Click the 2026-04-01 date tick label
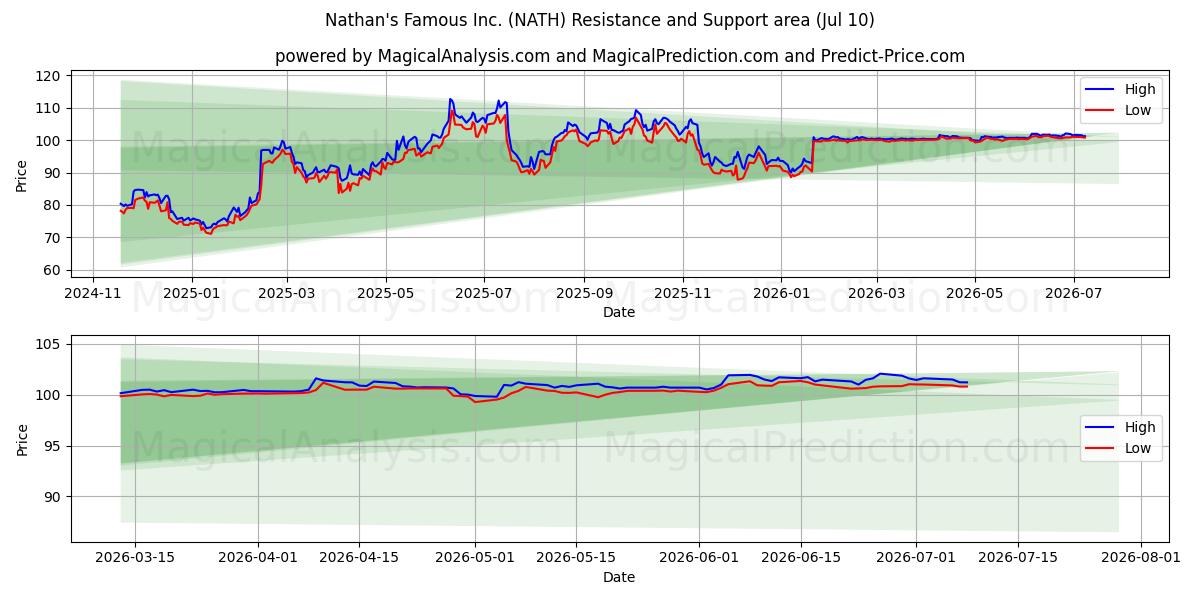 coord(258,559)
